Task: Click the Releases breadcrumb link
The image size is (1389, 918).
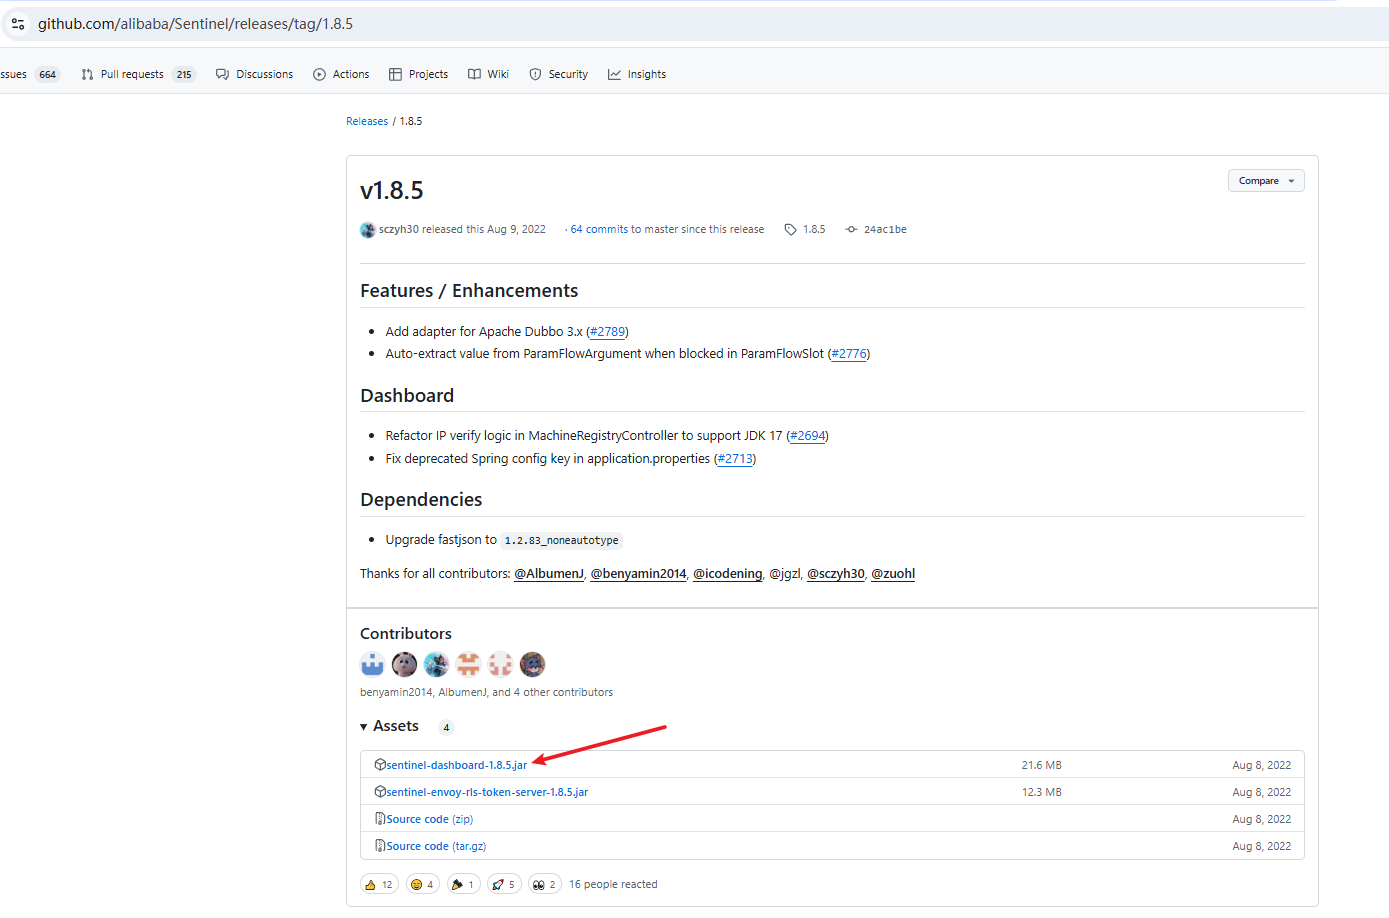Action: tap(367, 121)
